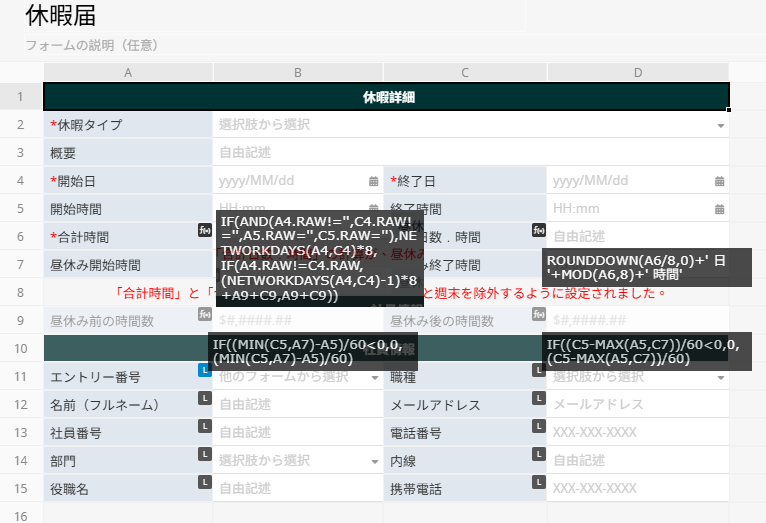766x523 pixels.
Task: Click the L icon beside 社員番号
Action: [x=204, y=427]
